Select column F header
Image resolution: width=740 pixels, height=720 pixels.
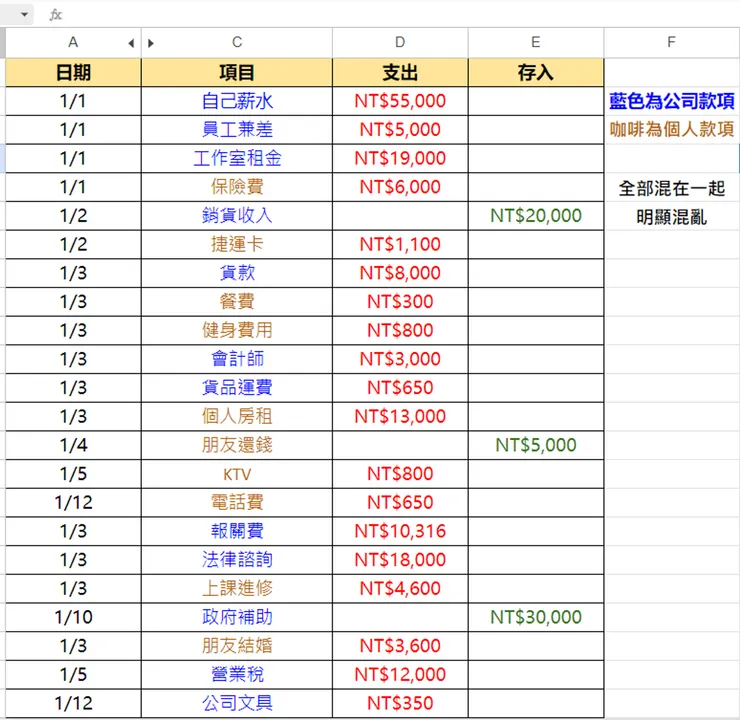click(672, 42)
